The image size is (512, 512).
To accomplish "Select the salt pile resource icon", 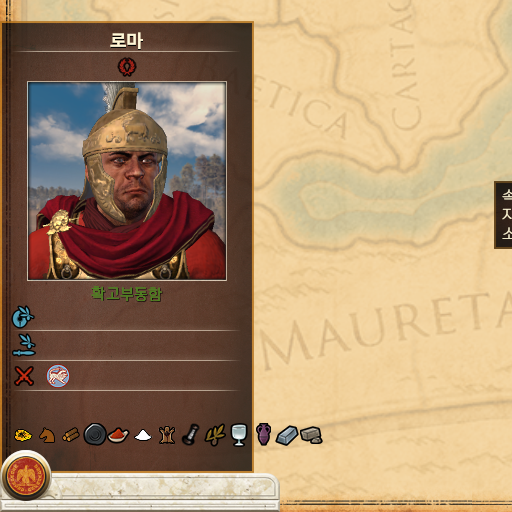I will 143,435.
